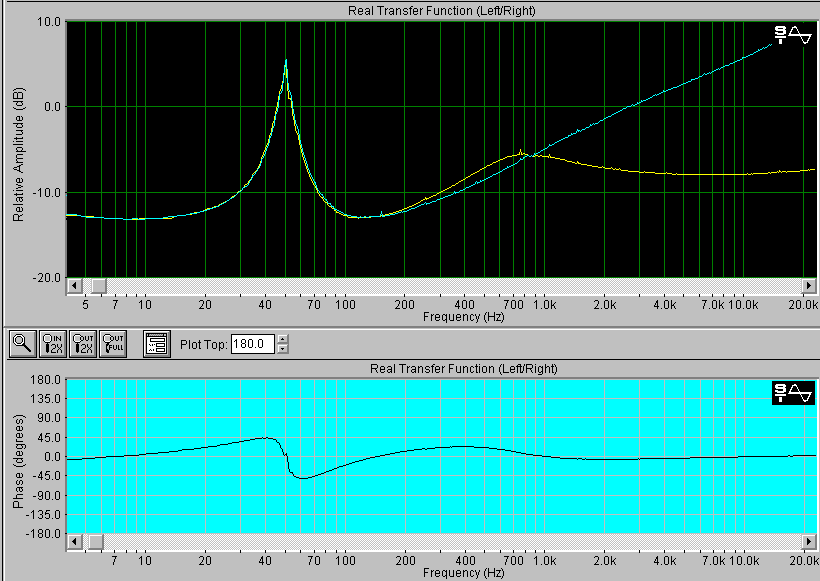Click the 'Frequency (Hz)' label under amplitude plot
This screenshot has width=820, height=581.
click(x=463, y=317)
